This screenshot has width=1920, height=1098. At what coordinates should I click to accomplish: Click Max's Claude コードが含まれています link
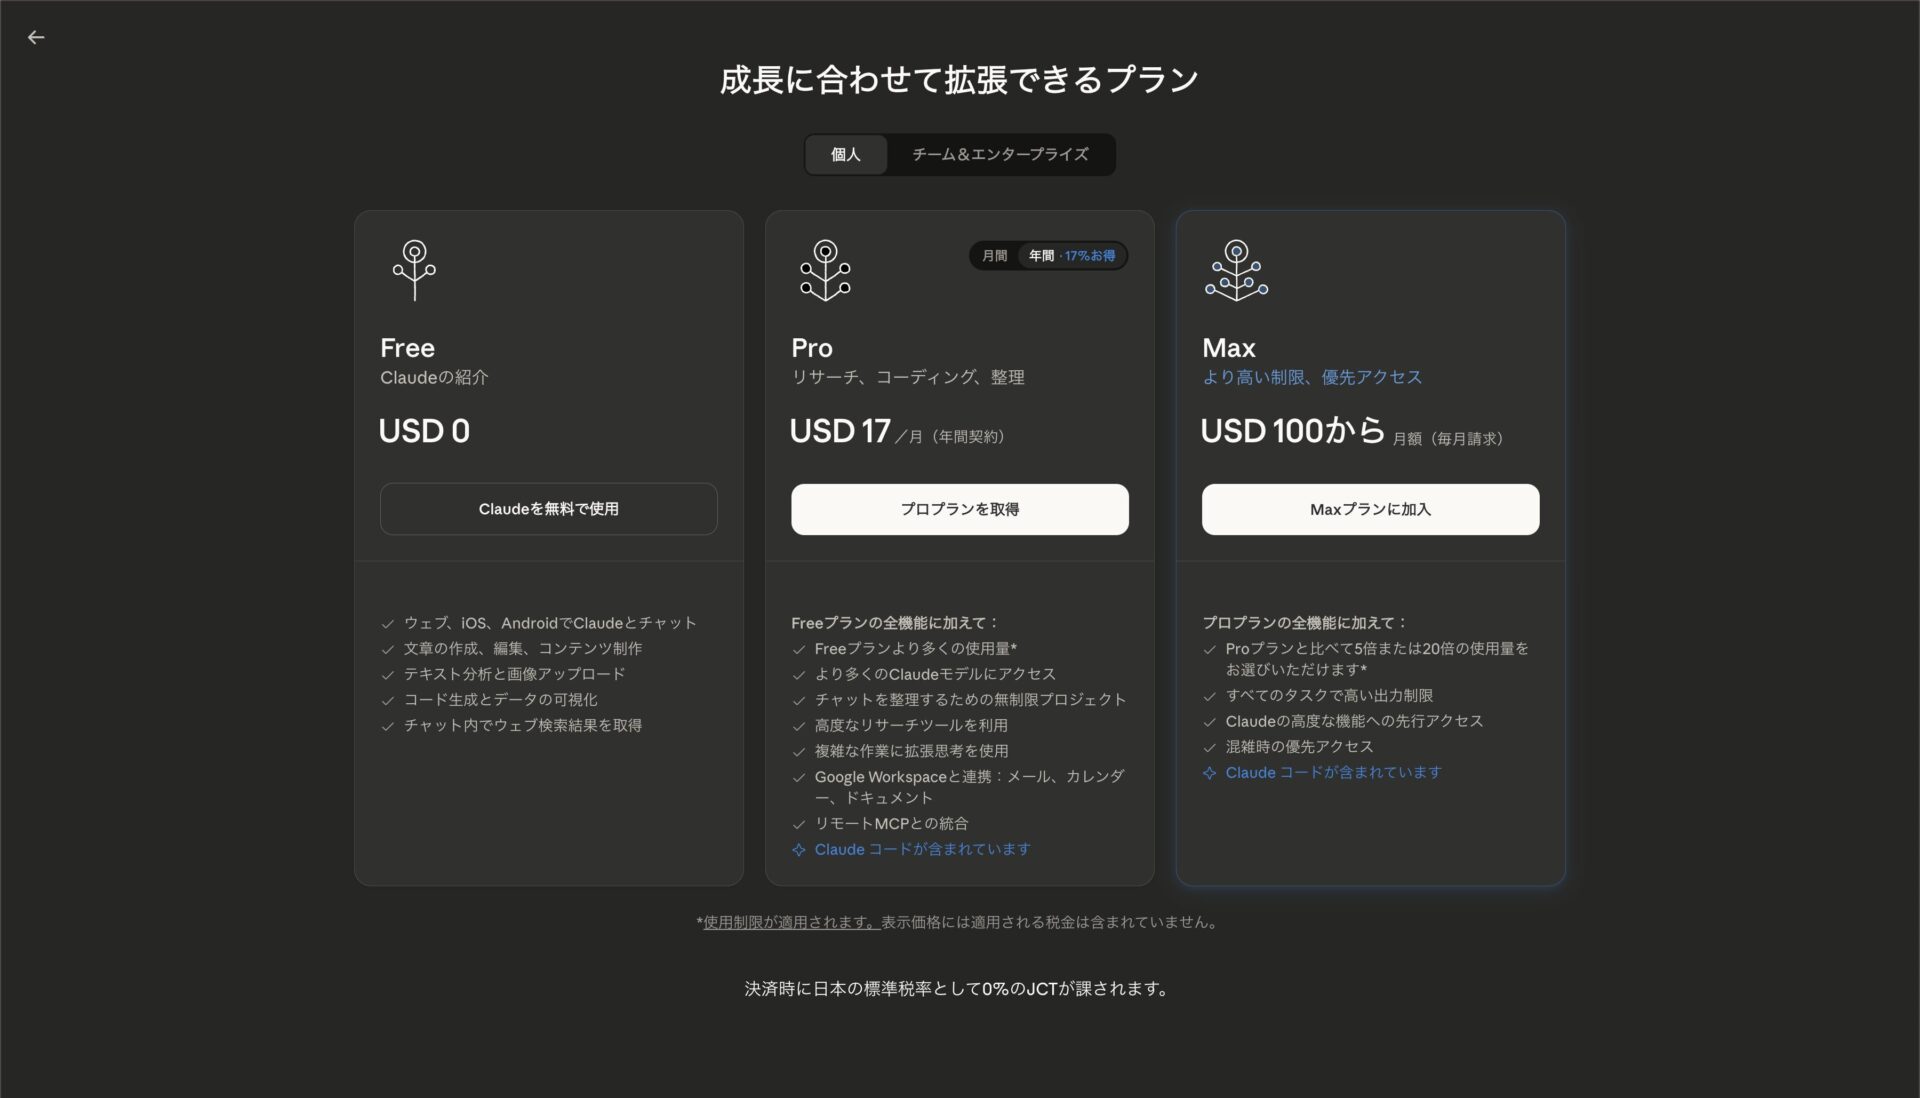tap(1333, 773)
